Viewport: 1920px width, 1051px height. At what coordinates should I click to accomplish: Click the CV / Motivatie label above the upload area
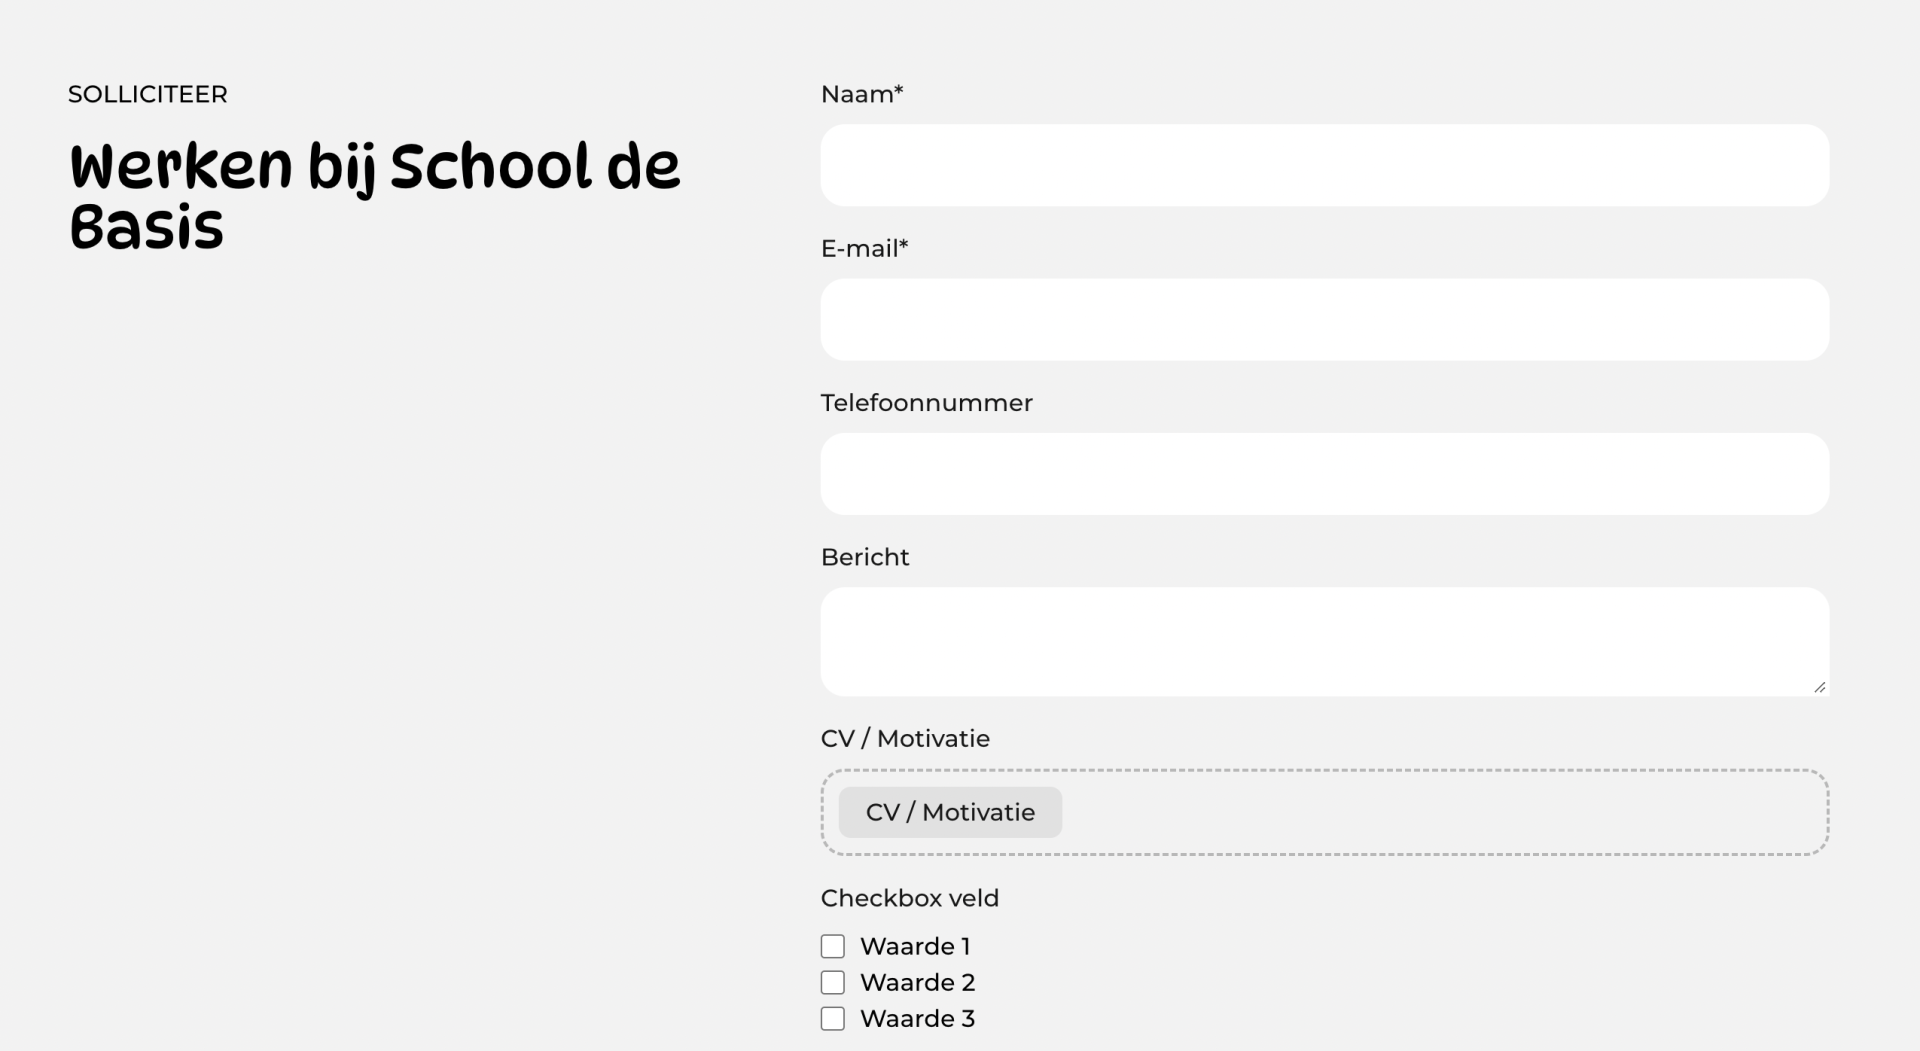(905, 739)
